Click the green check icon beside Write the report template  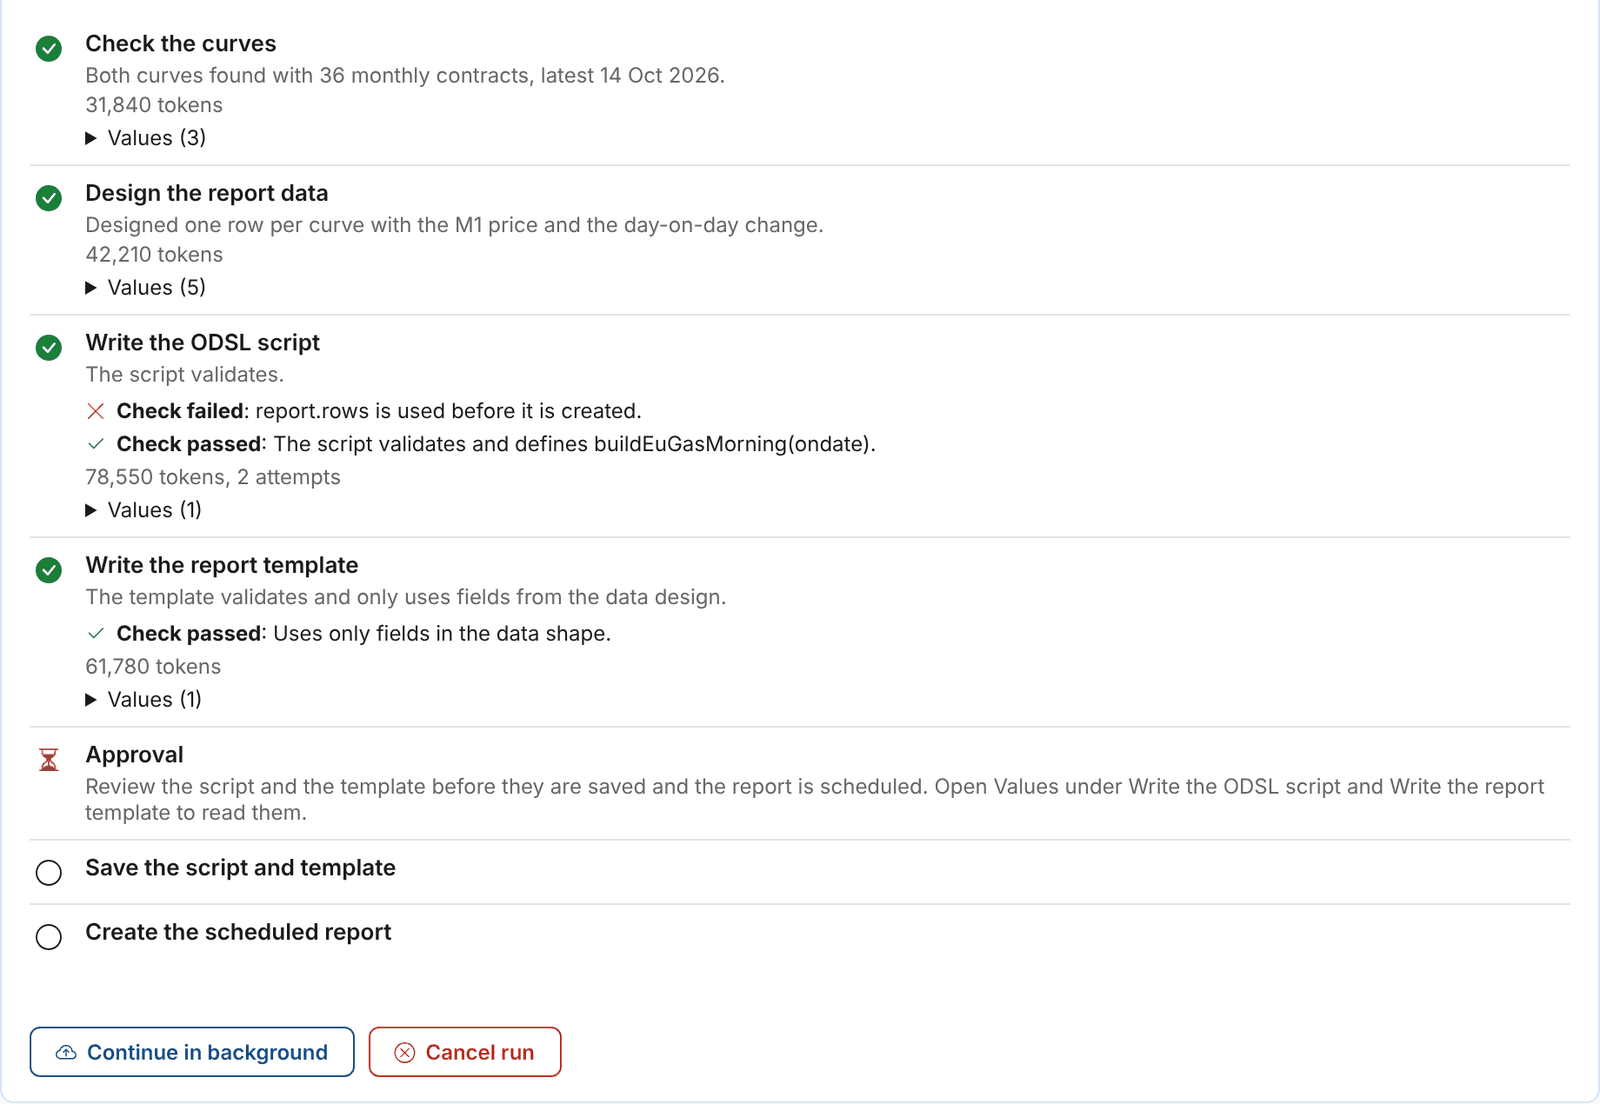(49, 570)
